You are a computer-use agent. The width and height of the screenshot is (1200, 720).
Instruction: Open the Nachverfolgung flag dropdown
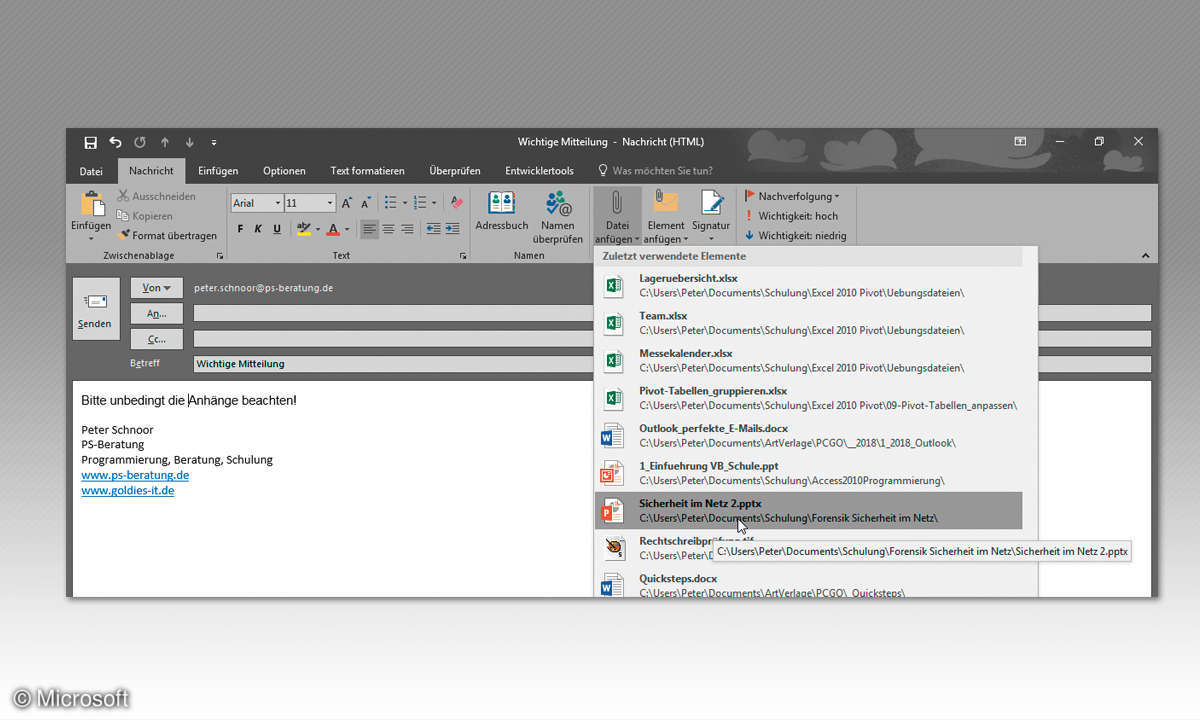click(x=793, y=196)
